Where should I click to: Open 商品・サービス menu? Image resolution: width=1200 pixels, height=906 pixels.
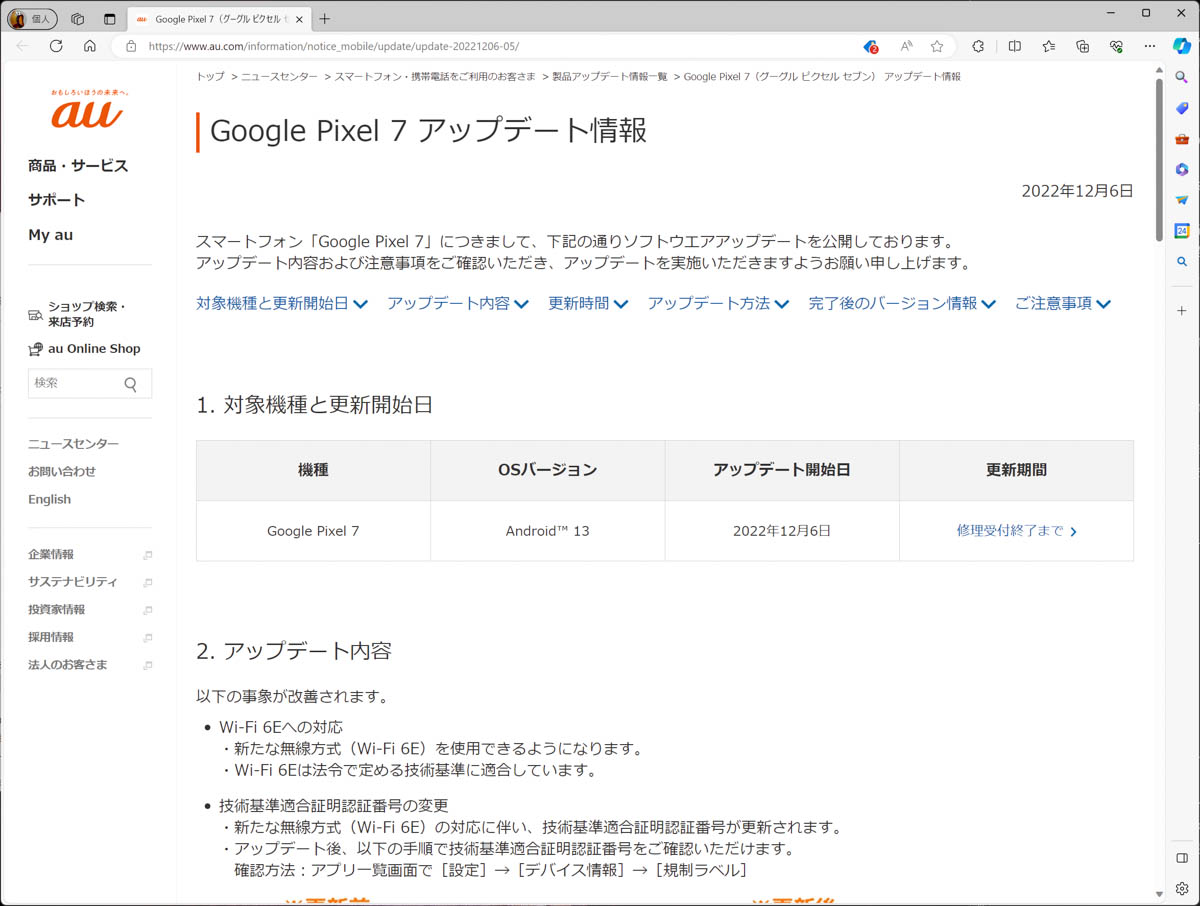click(x=78, y=166)
